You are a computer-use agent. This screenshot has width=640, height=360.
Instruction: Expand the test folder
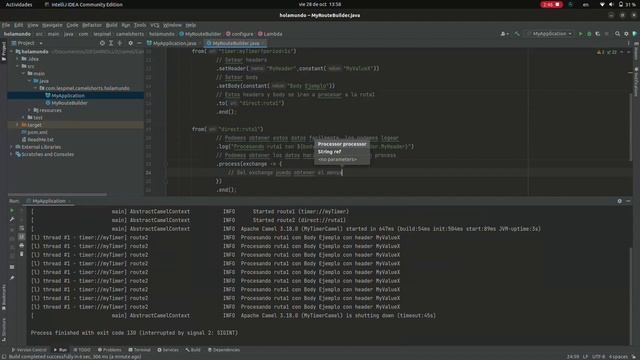point(24,118)
